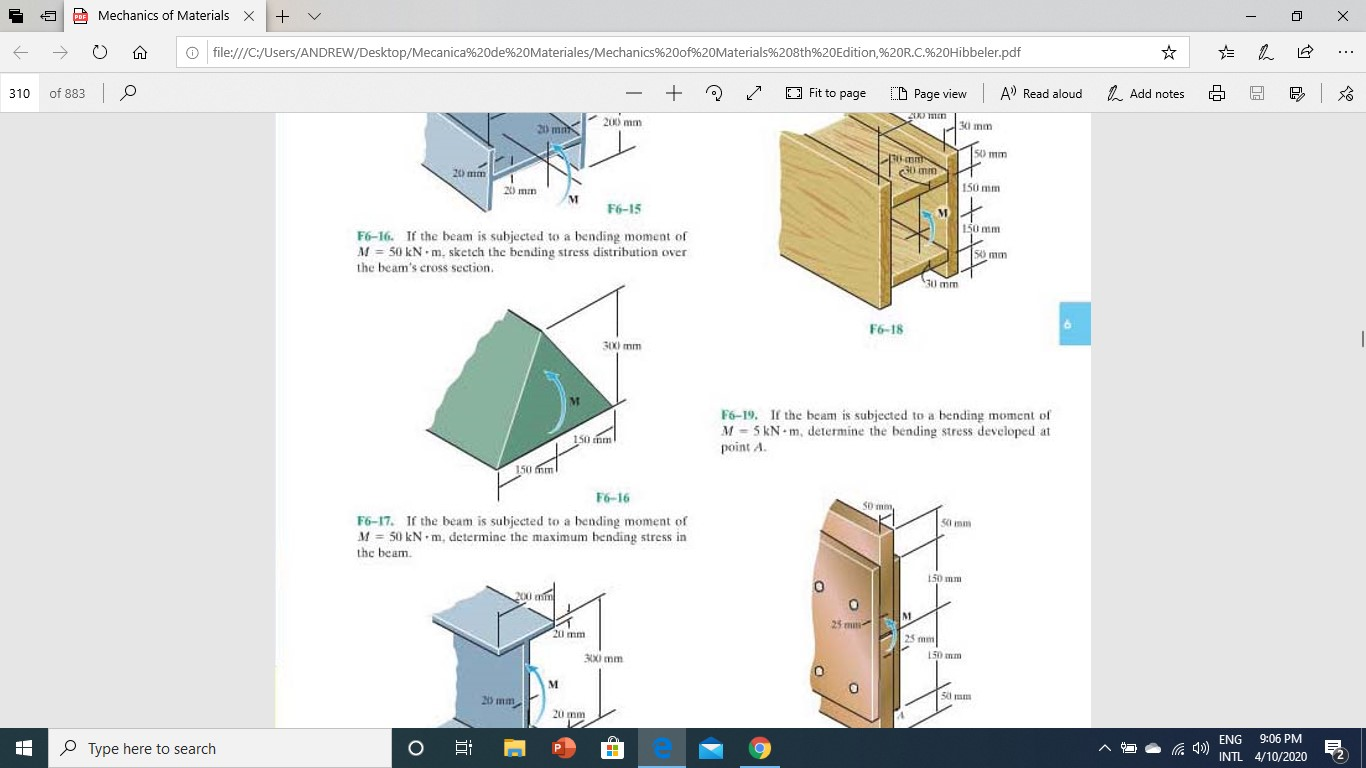Open the Action Center notifications

(x=1334, y=748)
